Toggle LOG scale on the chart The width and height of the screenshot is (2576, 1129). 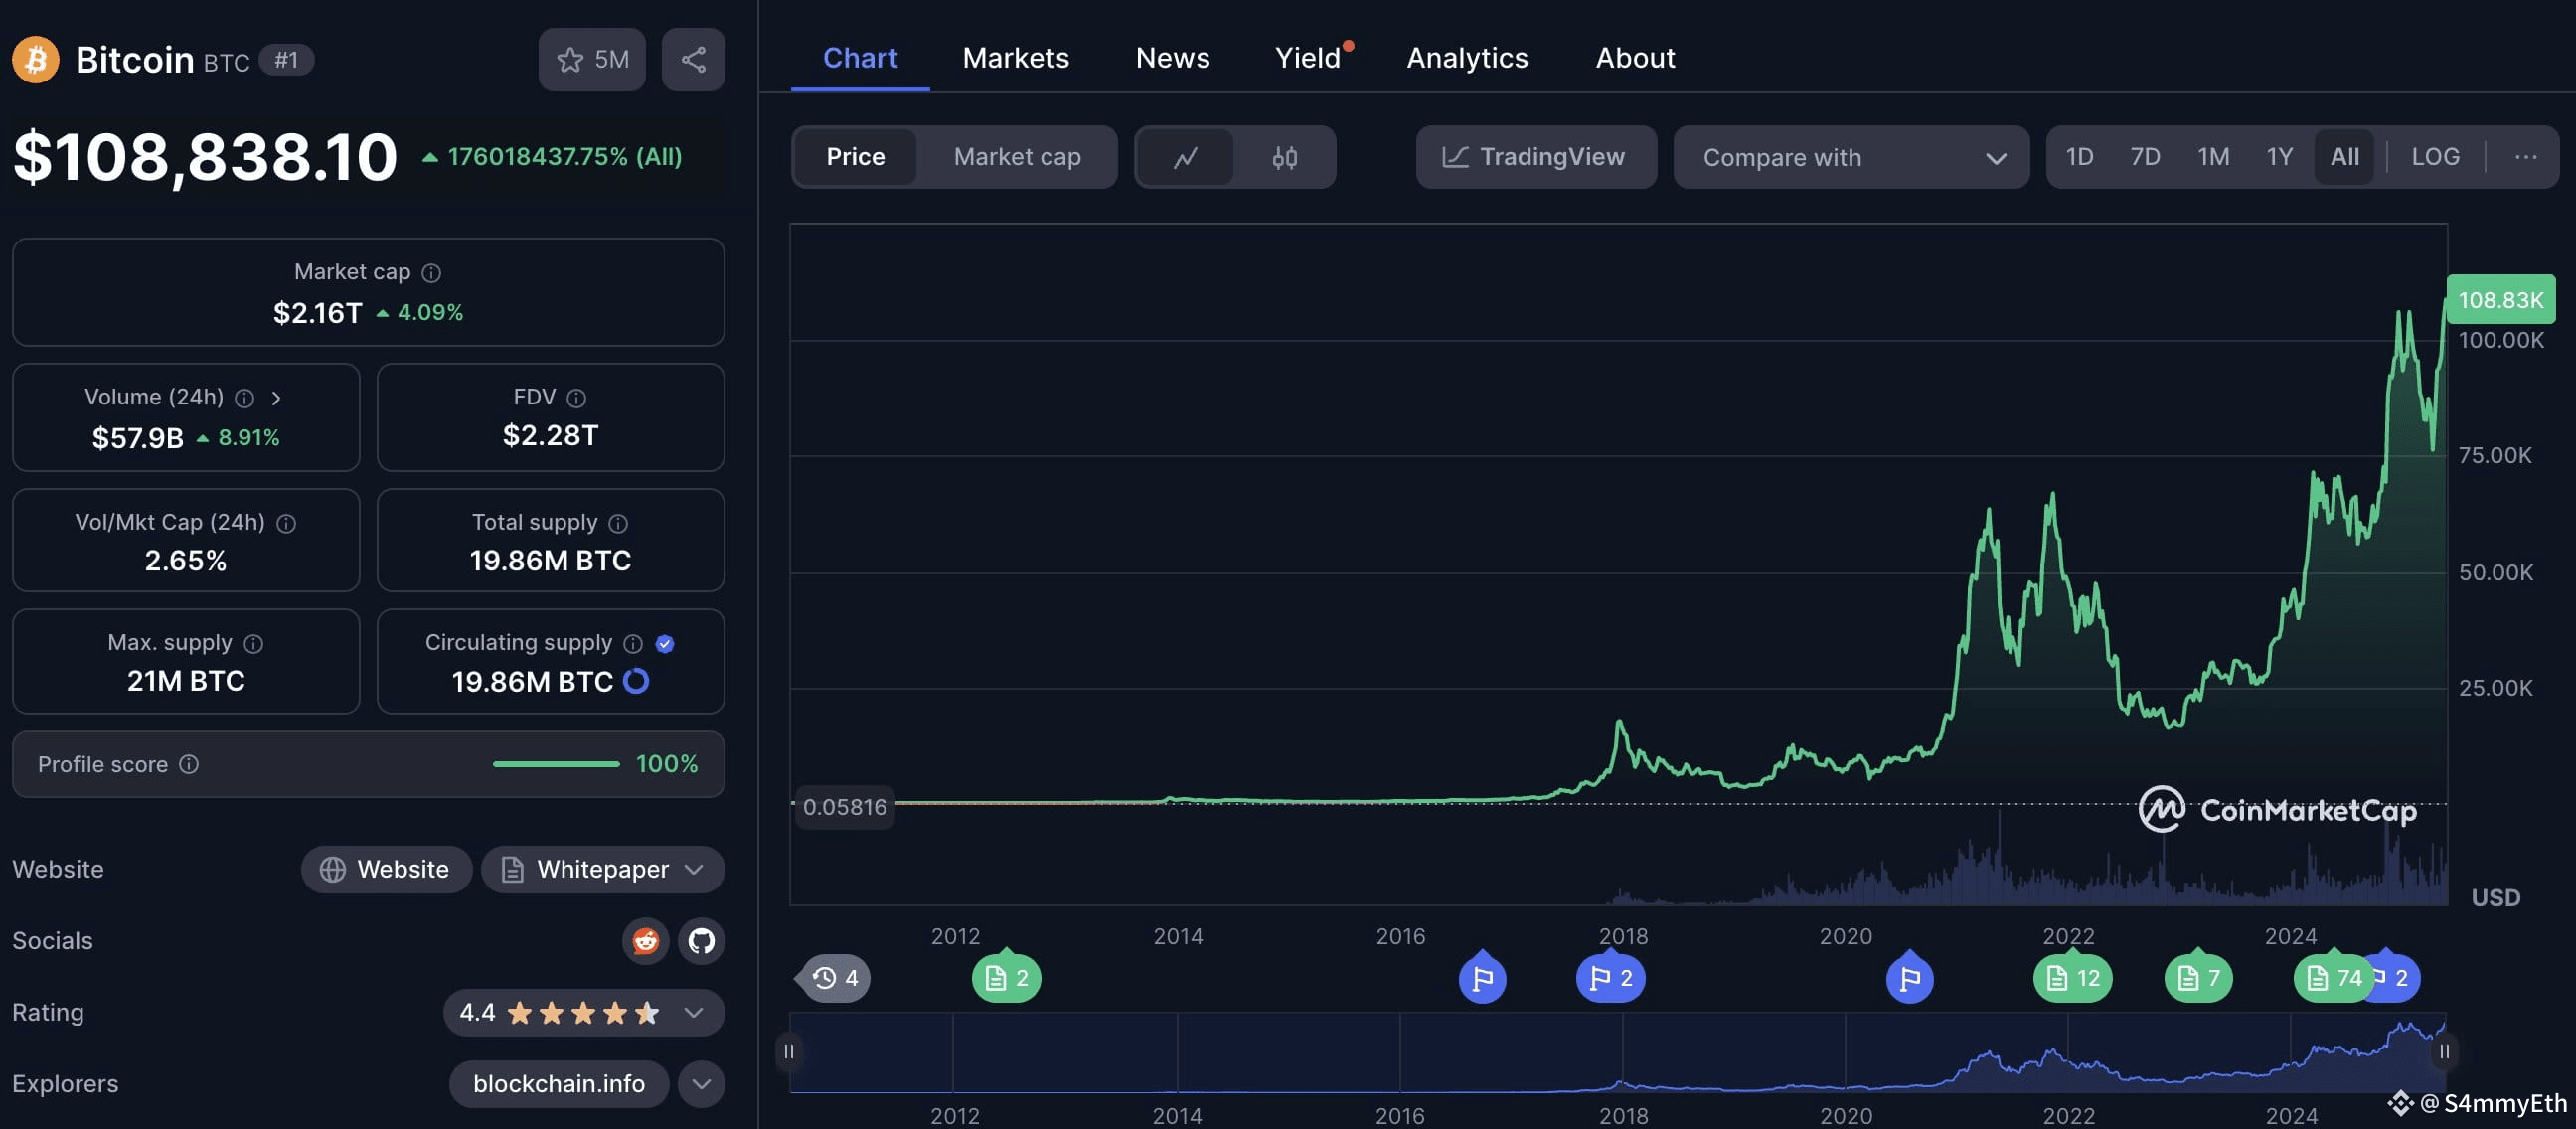2435,157
